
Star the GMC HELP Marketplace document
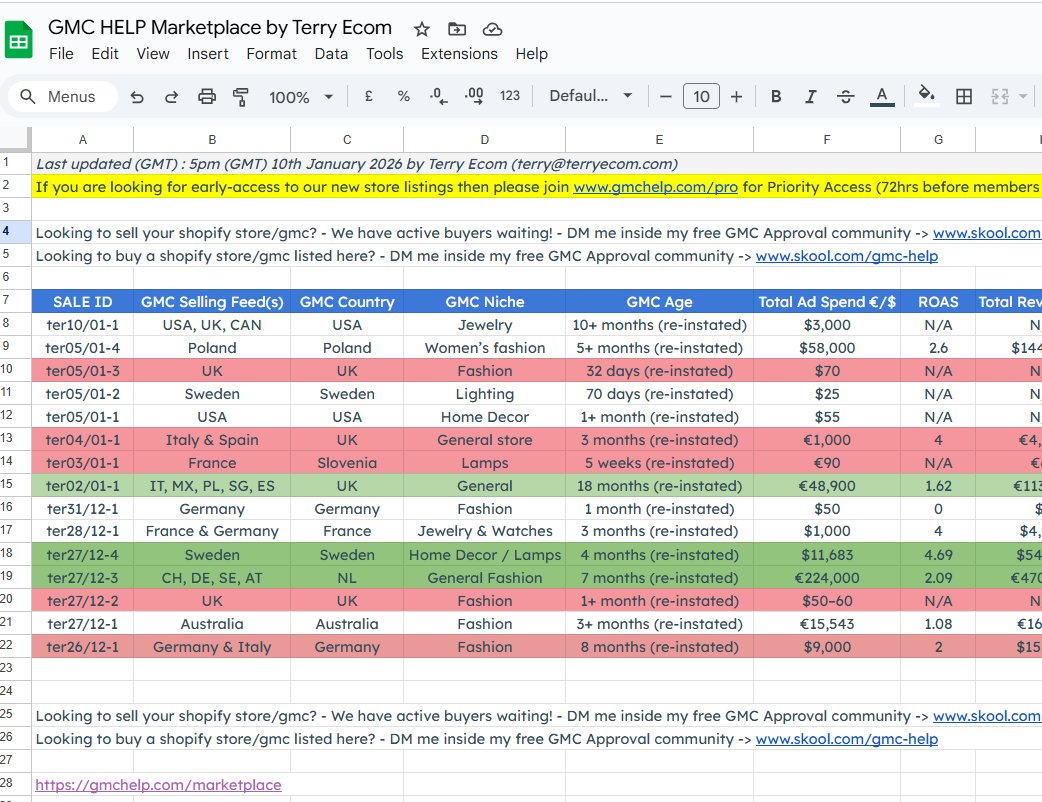point(421,29)
